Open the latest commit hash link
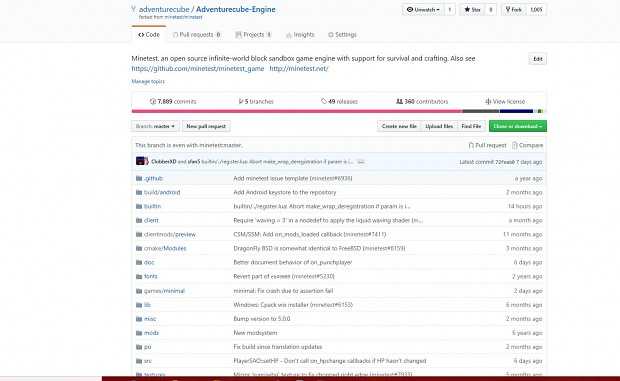 (505, 162)
